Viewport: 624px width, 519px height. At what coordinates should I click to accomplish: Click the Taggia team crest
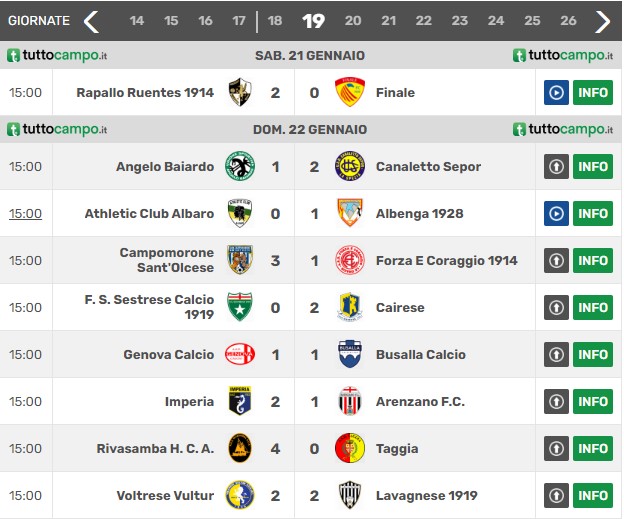point(350,448)
